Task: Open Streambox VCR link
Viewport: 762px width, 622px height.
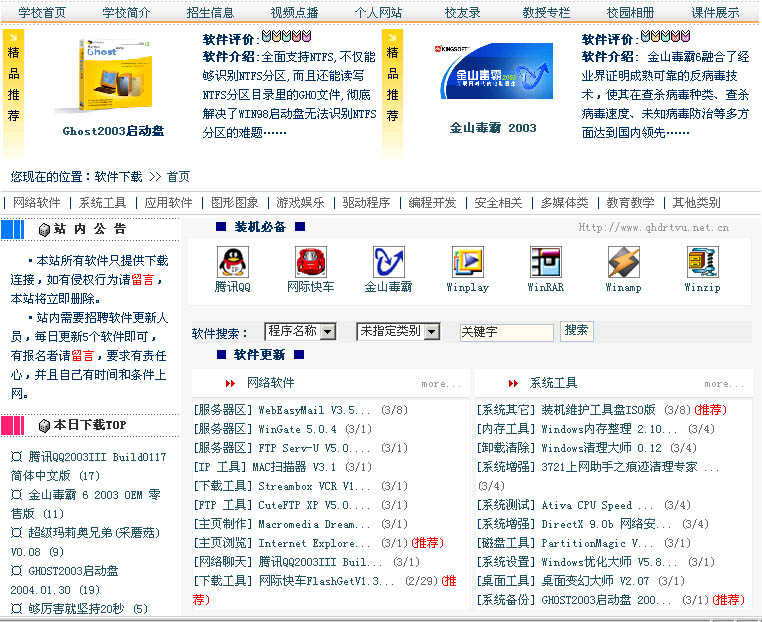Action: click(x=314, y=486)
